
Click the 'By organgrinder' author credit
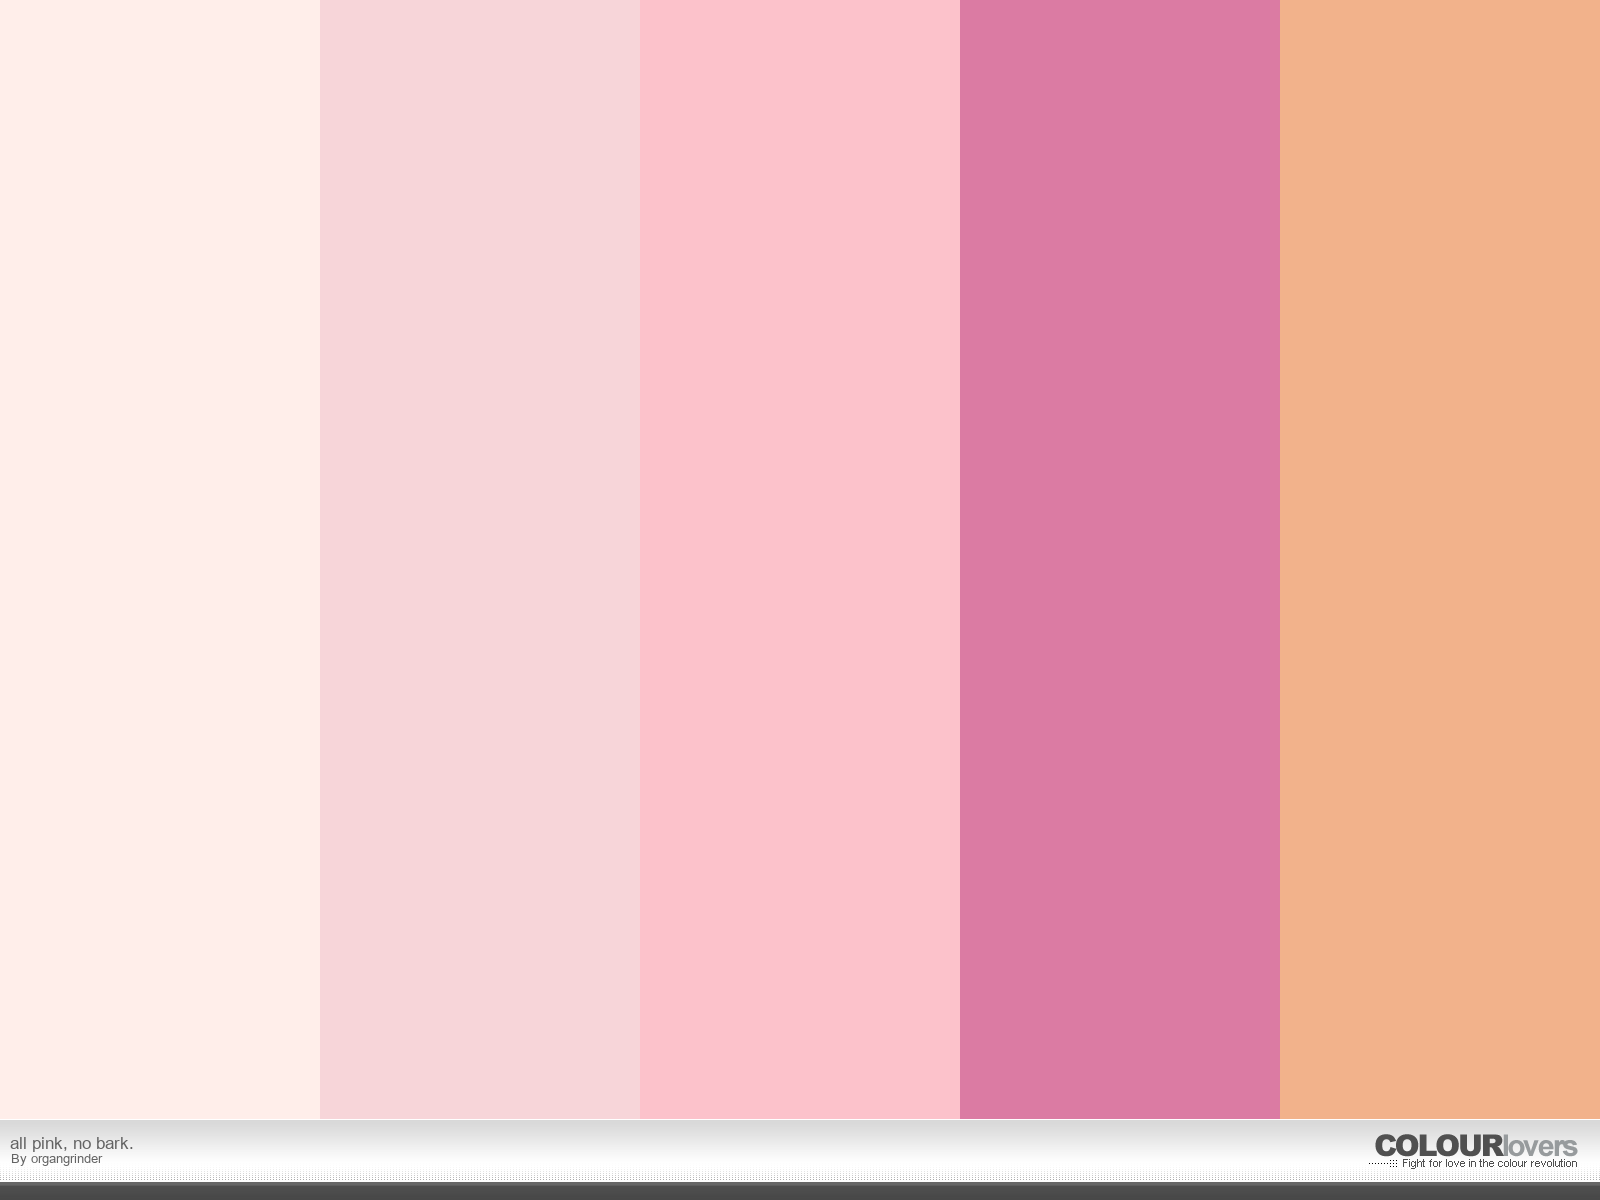[56, 1159]
